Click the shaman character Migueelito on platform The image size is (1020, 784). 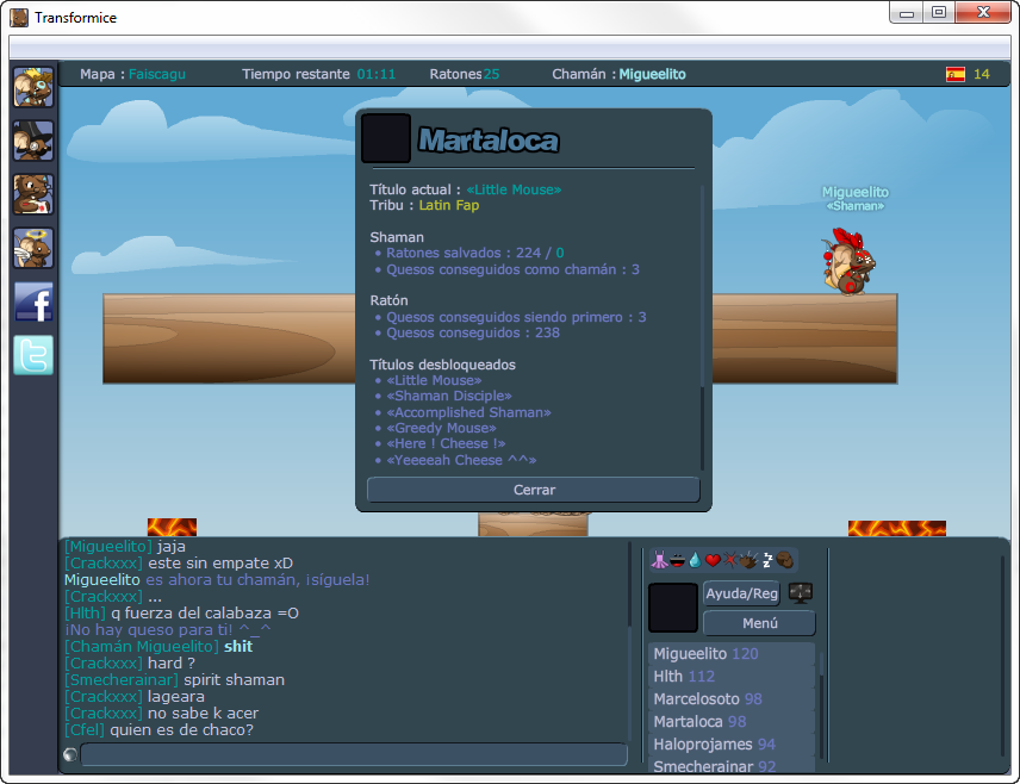point(849,262)
